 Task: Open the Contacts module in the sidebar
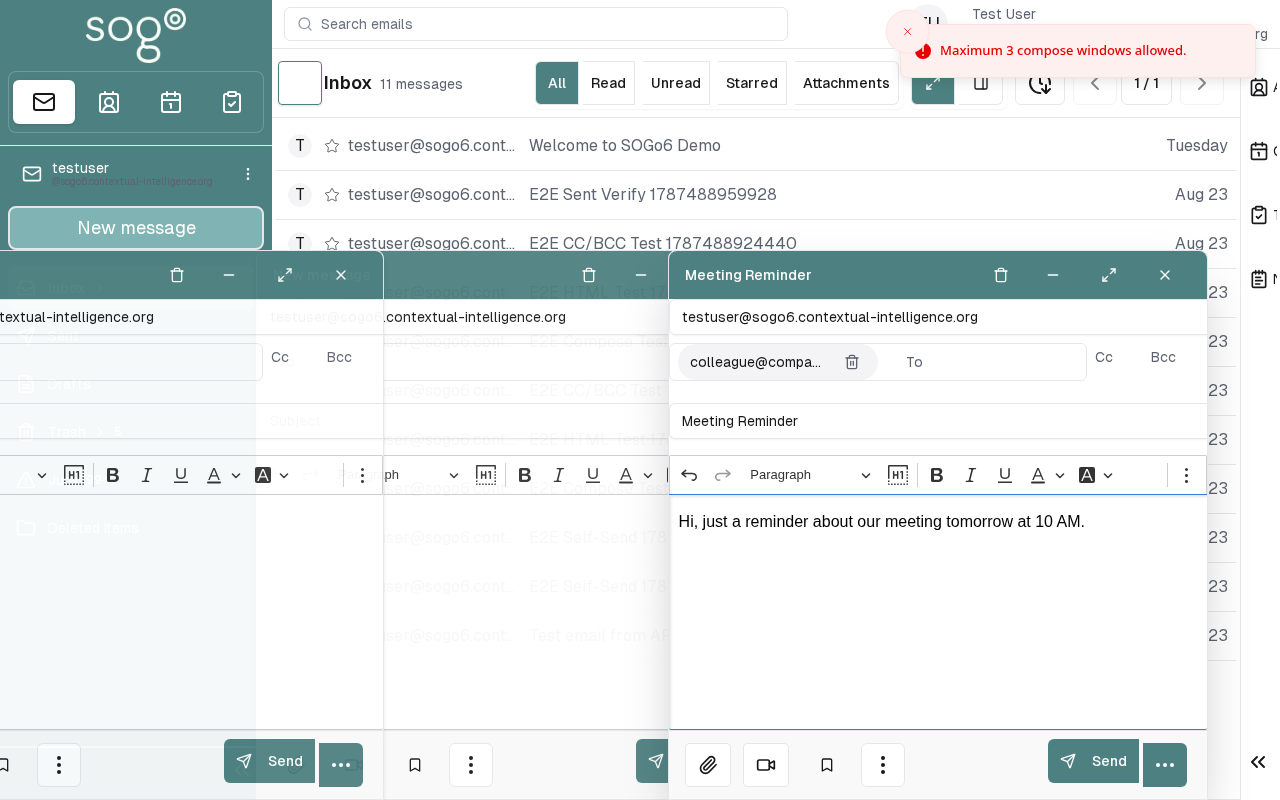pos(109,102)
